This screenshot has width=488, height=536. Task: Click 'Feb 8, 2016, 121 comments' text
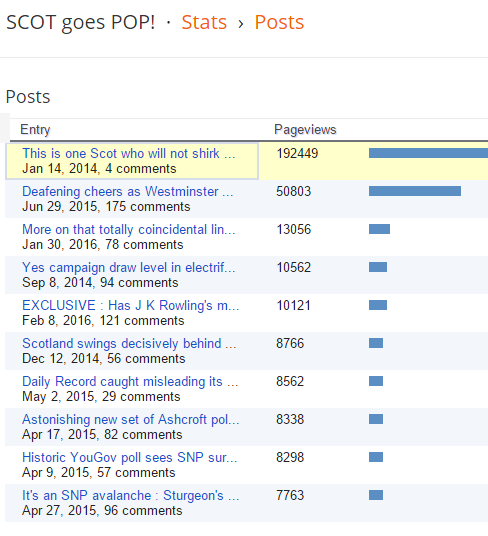click(103, 321)
